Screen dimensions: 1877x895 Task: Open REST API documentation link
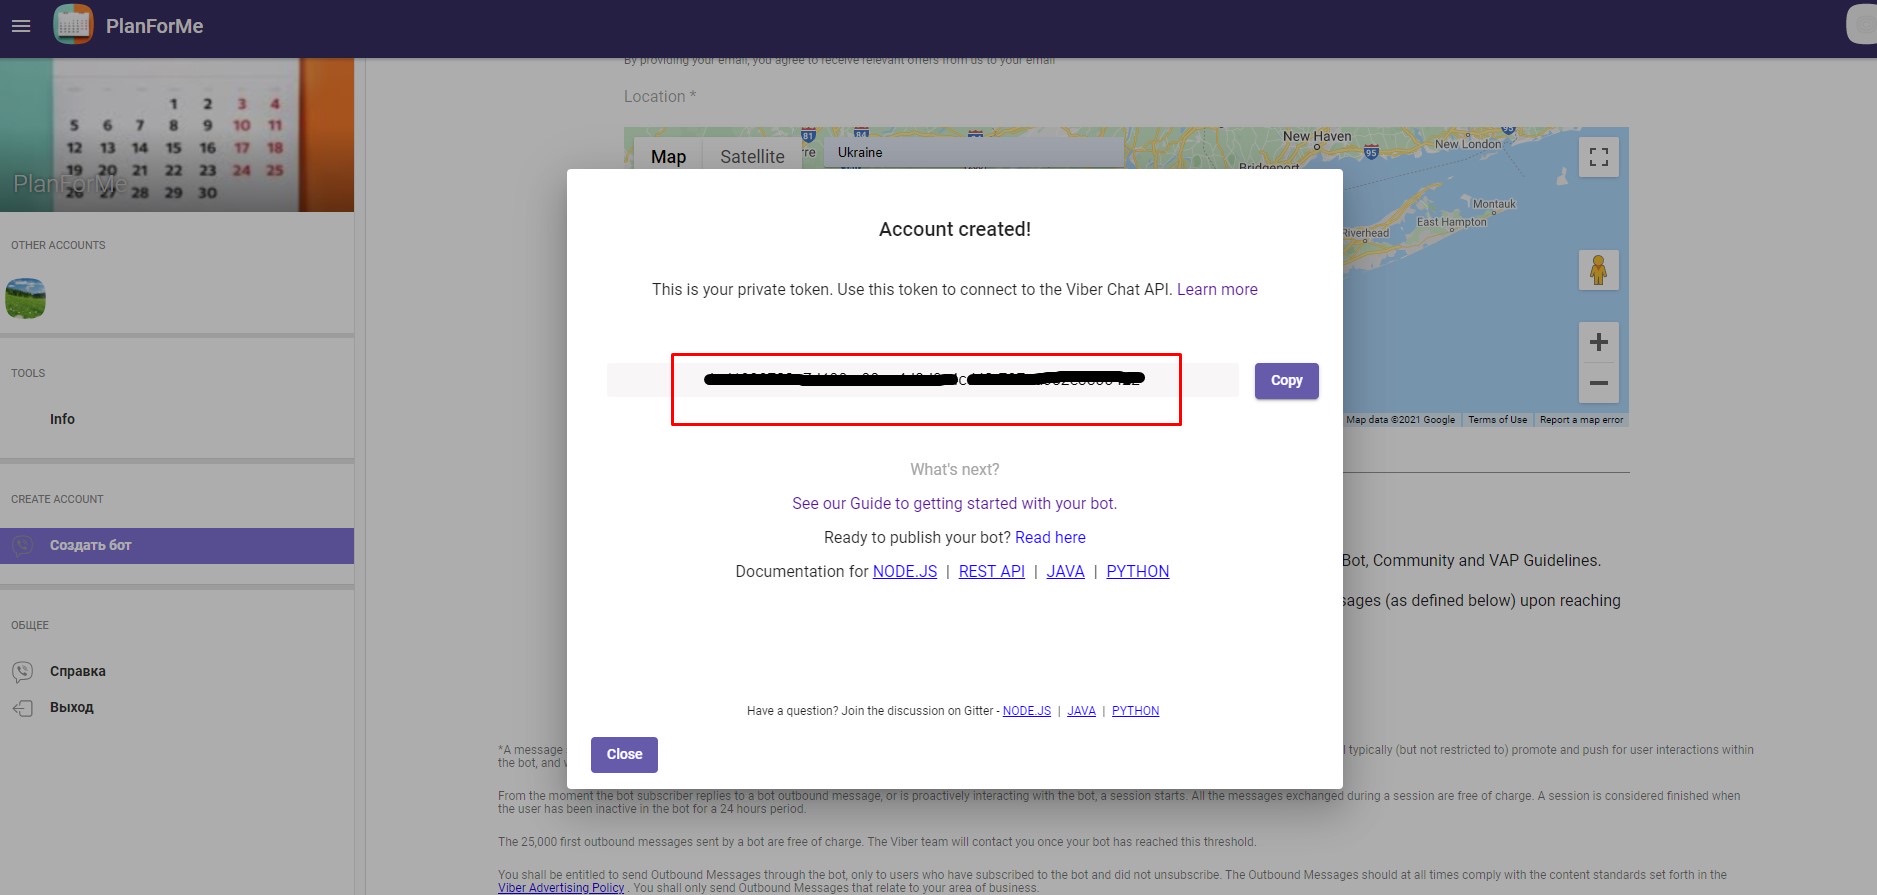pyautogui.click(x=992, y=571)
